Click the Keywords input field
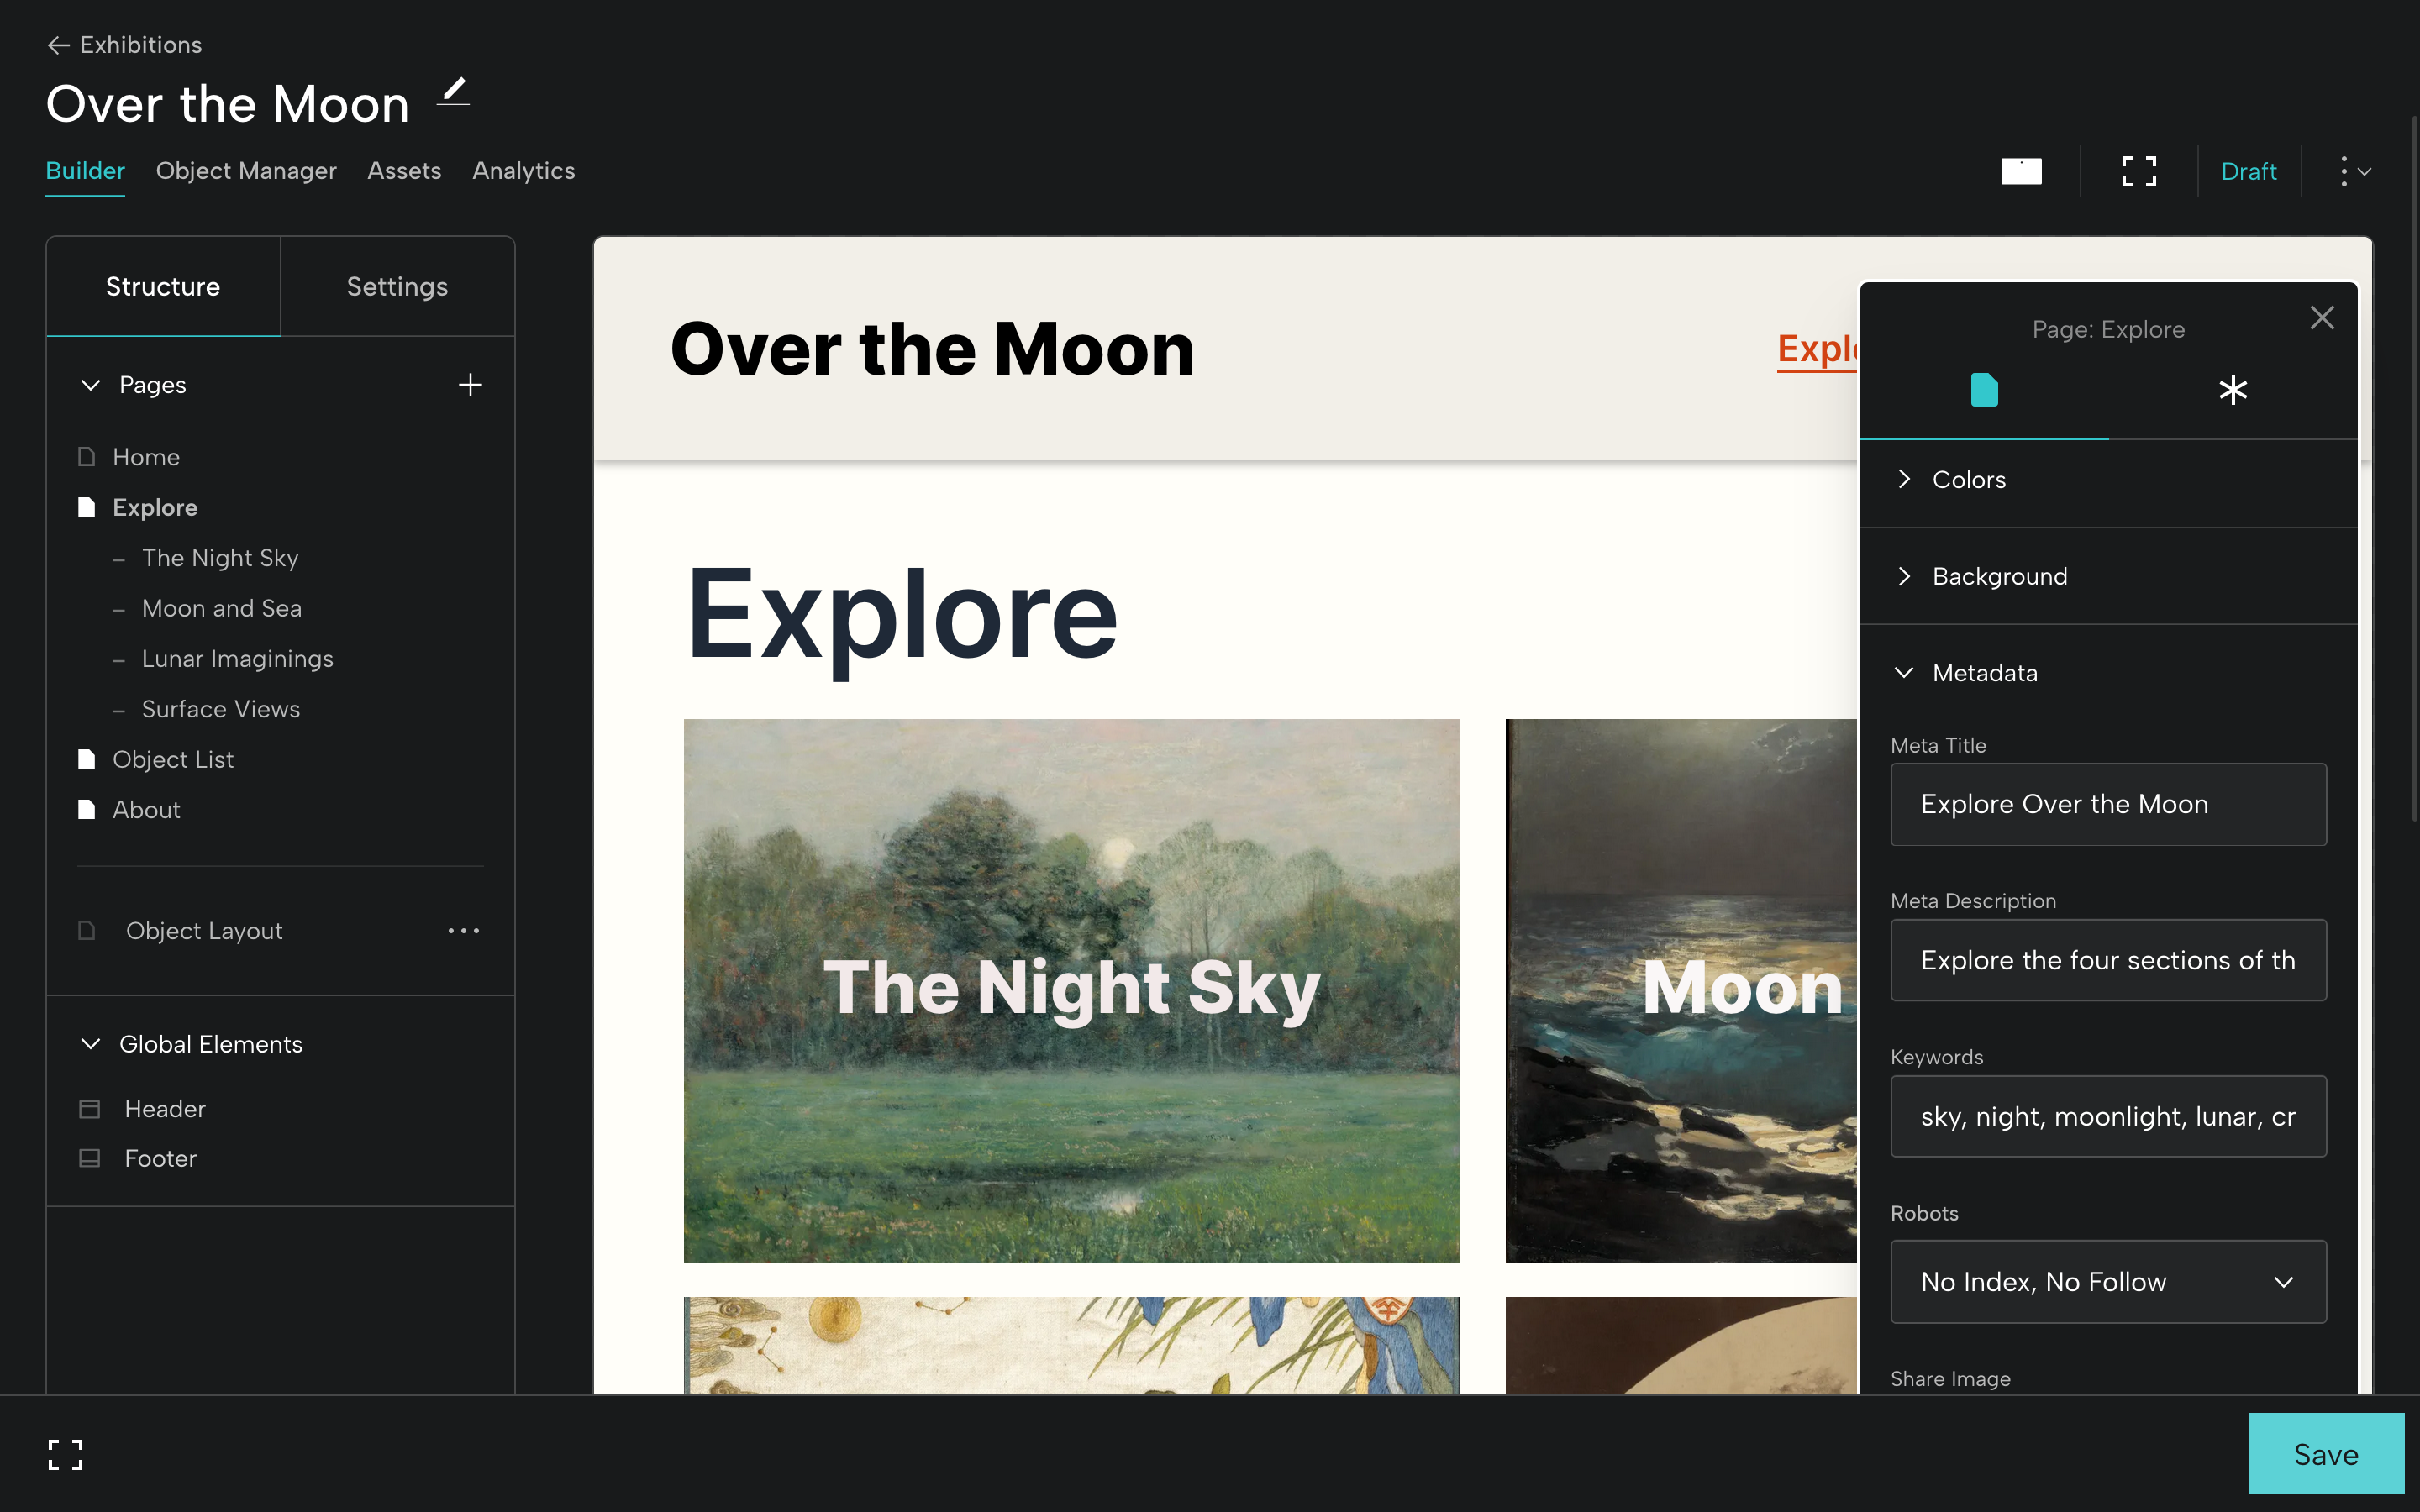 [x=2108, y=1116]
